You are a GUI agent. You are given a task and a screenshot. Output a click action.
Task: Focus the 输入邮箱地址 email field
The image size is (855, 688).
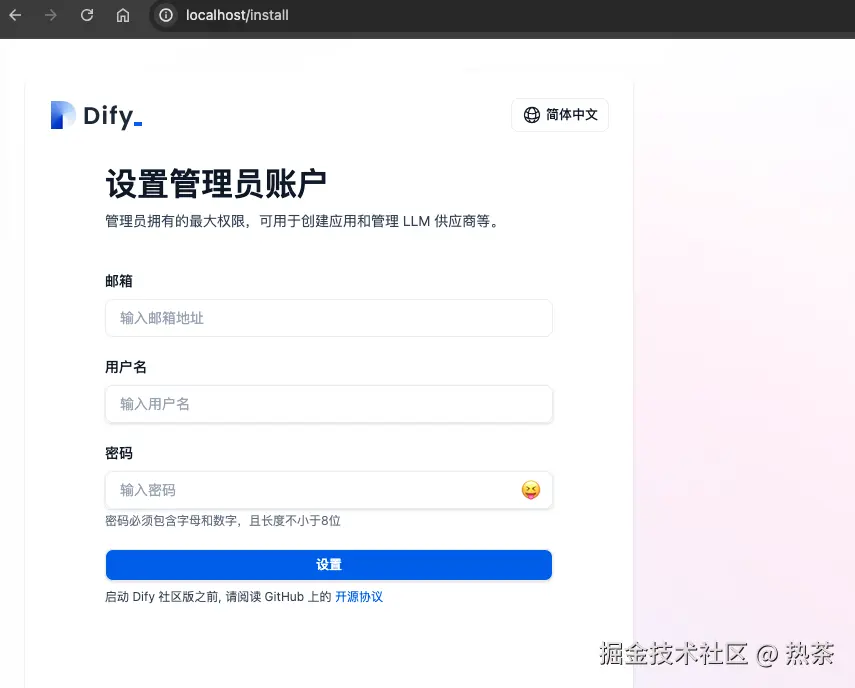329,318
